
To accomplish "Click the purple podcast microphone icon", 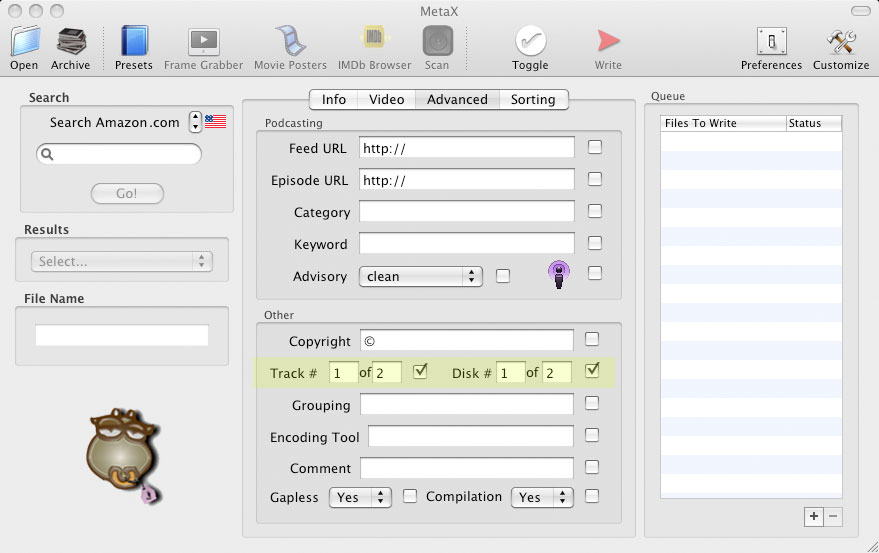I will (x=558, y=274).
